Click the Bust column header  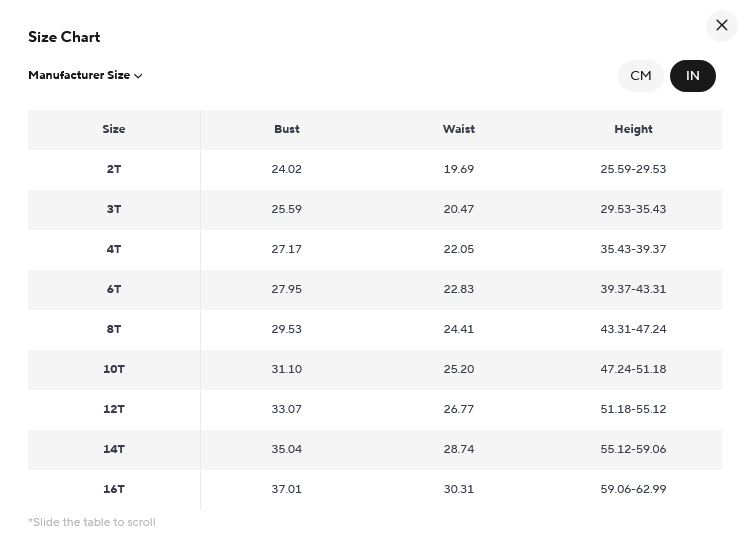tap(287, 129)
